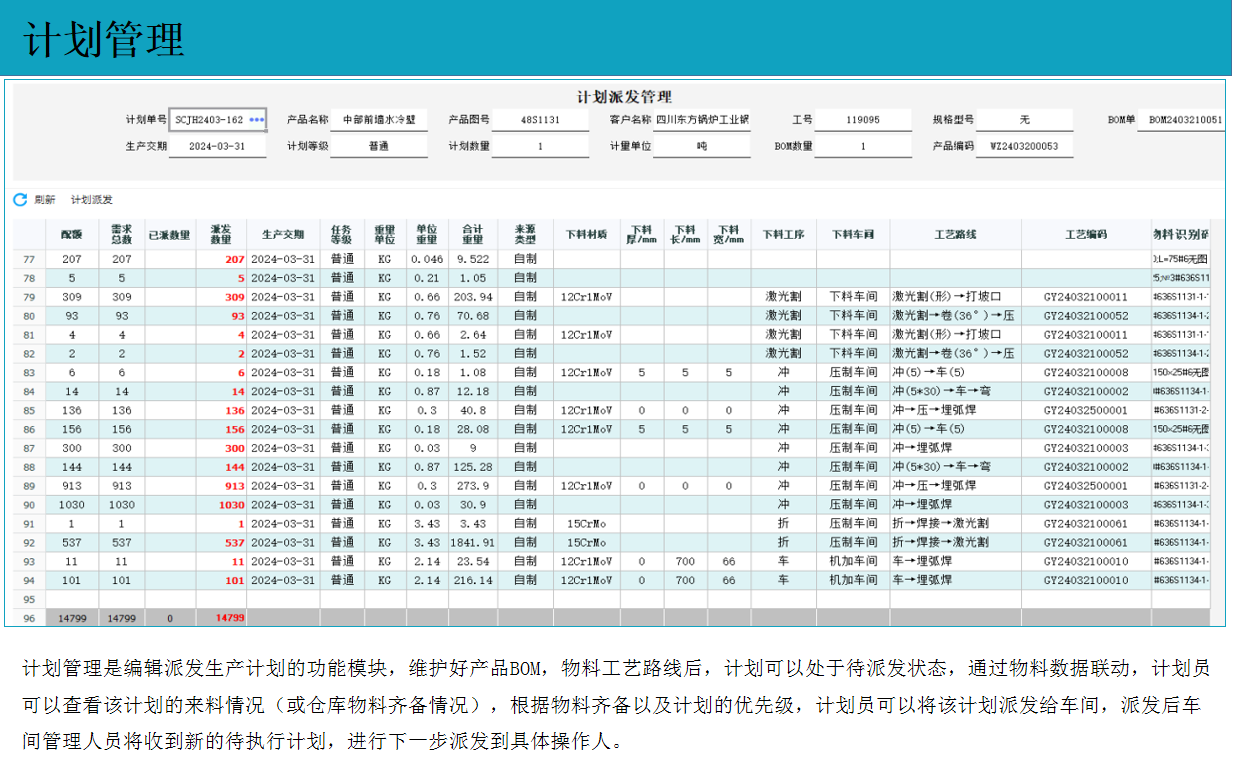Click the BOM单 field BOM2403210051
1234x757 pixels.
point(1184,119)
